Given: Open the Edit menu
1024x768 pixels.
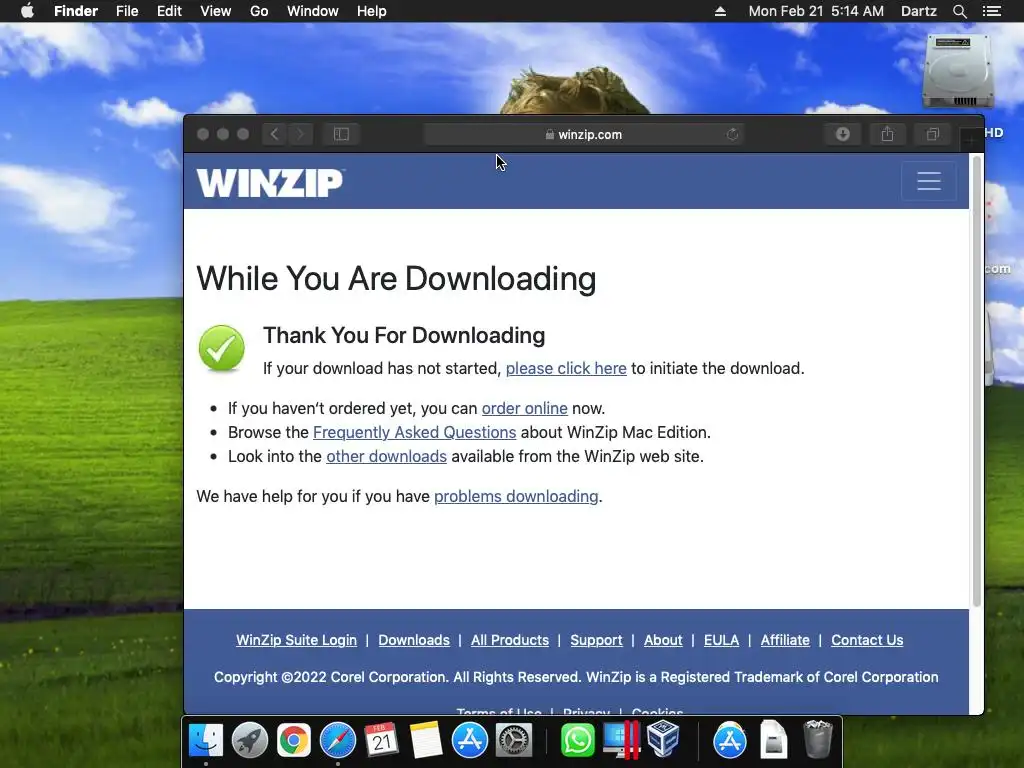Looking at the screenshot, I should pyautogui.click(x=169, y=11).
